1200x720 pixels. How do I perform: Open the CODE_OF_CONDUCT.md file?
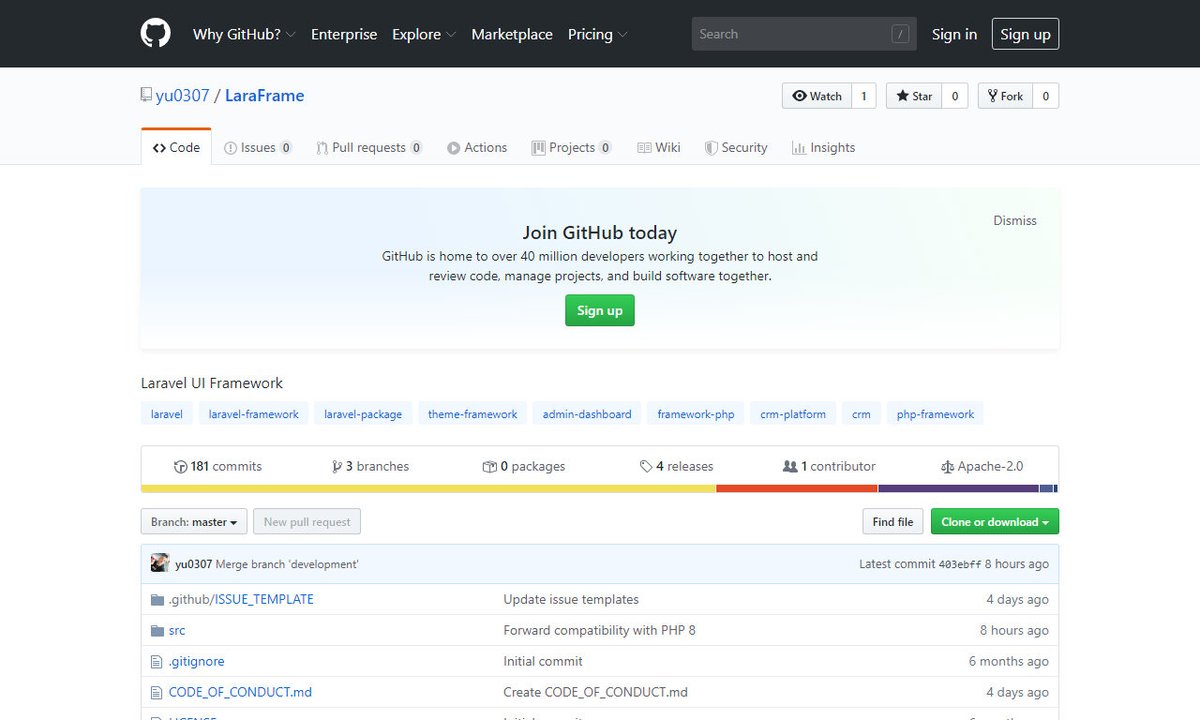click(240, 692)
